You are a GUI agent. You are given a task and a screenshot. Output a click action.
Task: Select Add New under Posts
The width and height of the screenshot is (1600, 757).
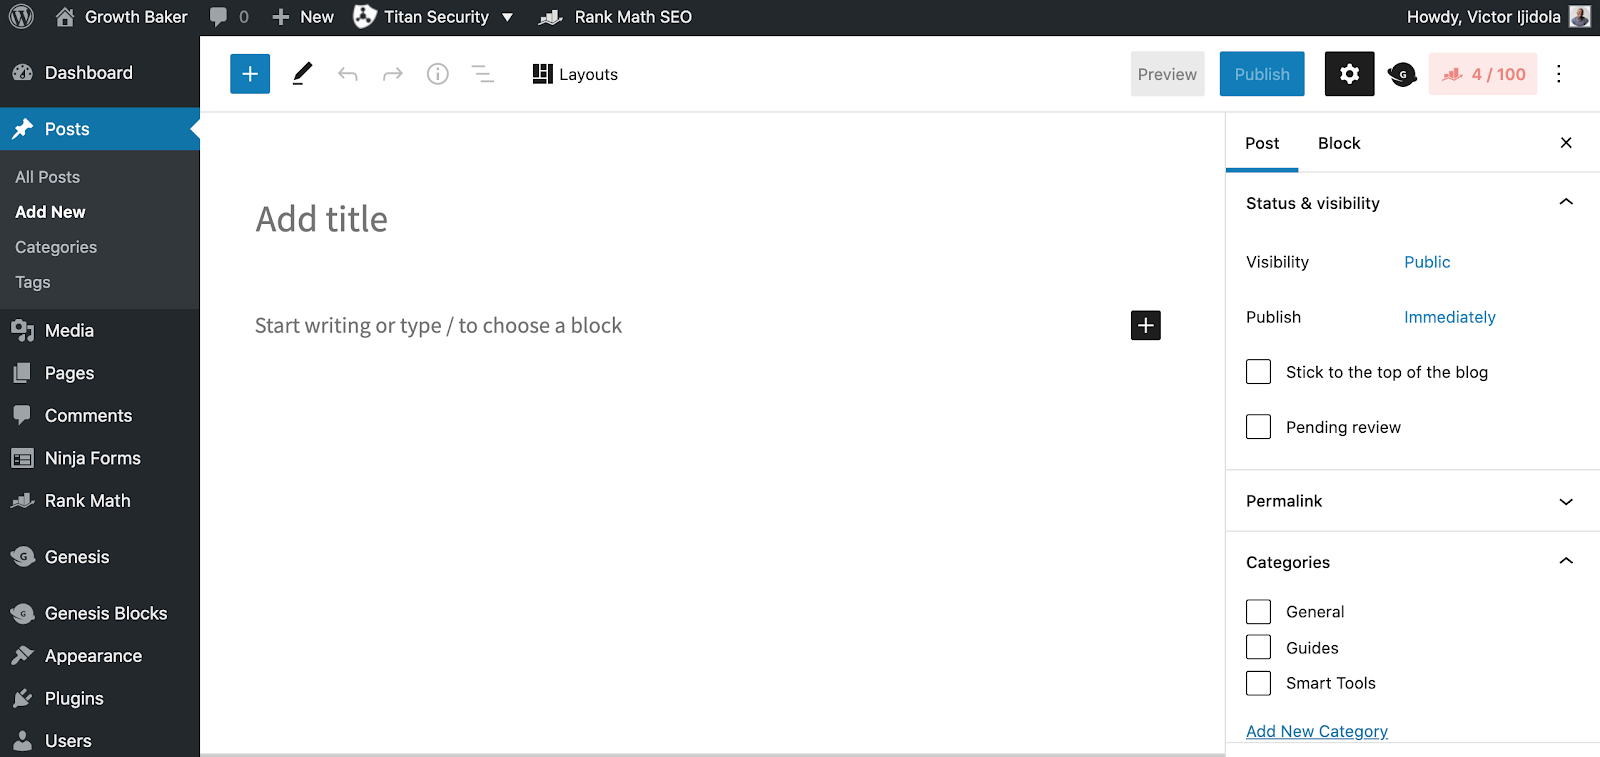(x=50, y=212)
